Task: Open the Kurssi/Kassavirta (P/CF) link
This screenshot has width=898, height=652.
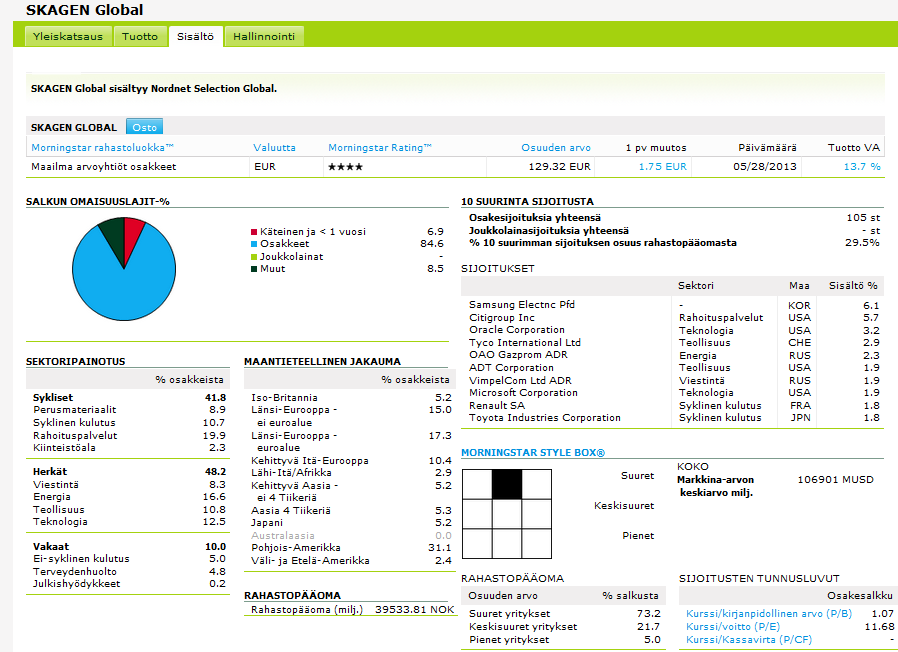Action: [x=749, y=639]
